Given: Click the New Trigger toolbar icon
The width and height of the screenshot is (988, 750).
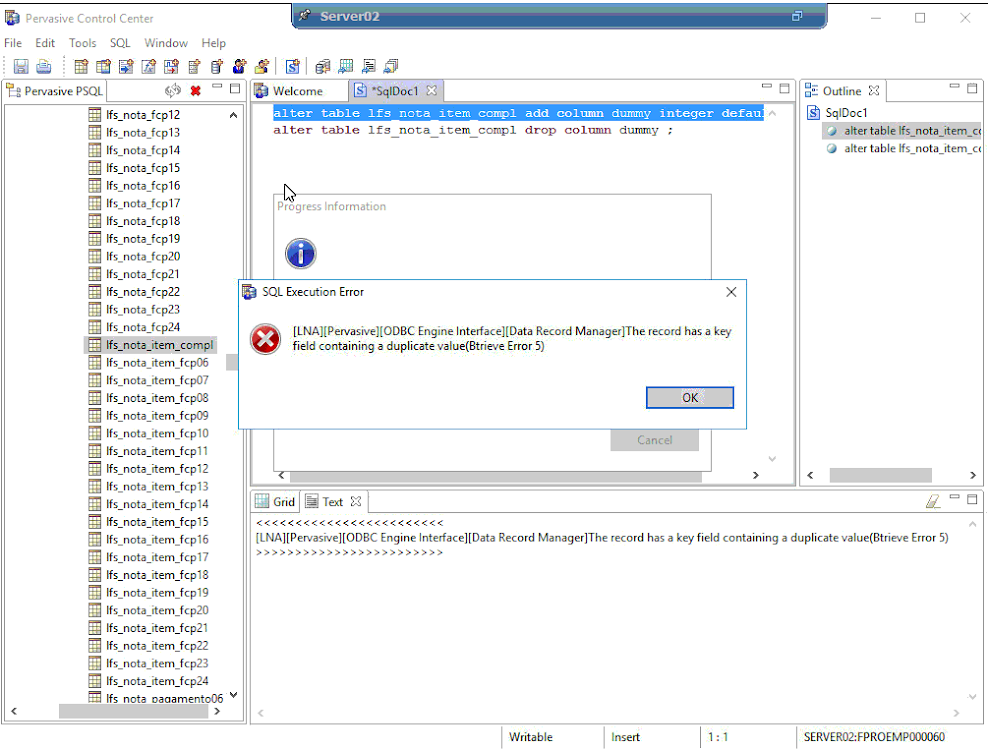Looking at the screenshot, I should coord(171,66).
